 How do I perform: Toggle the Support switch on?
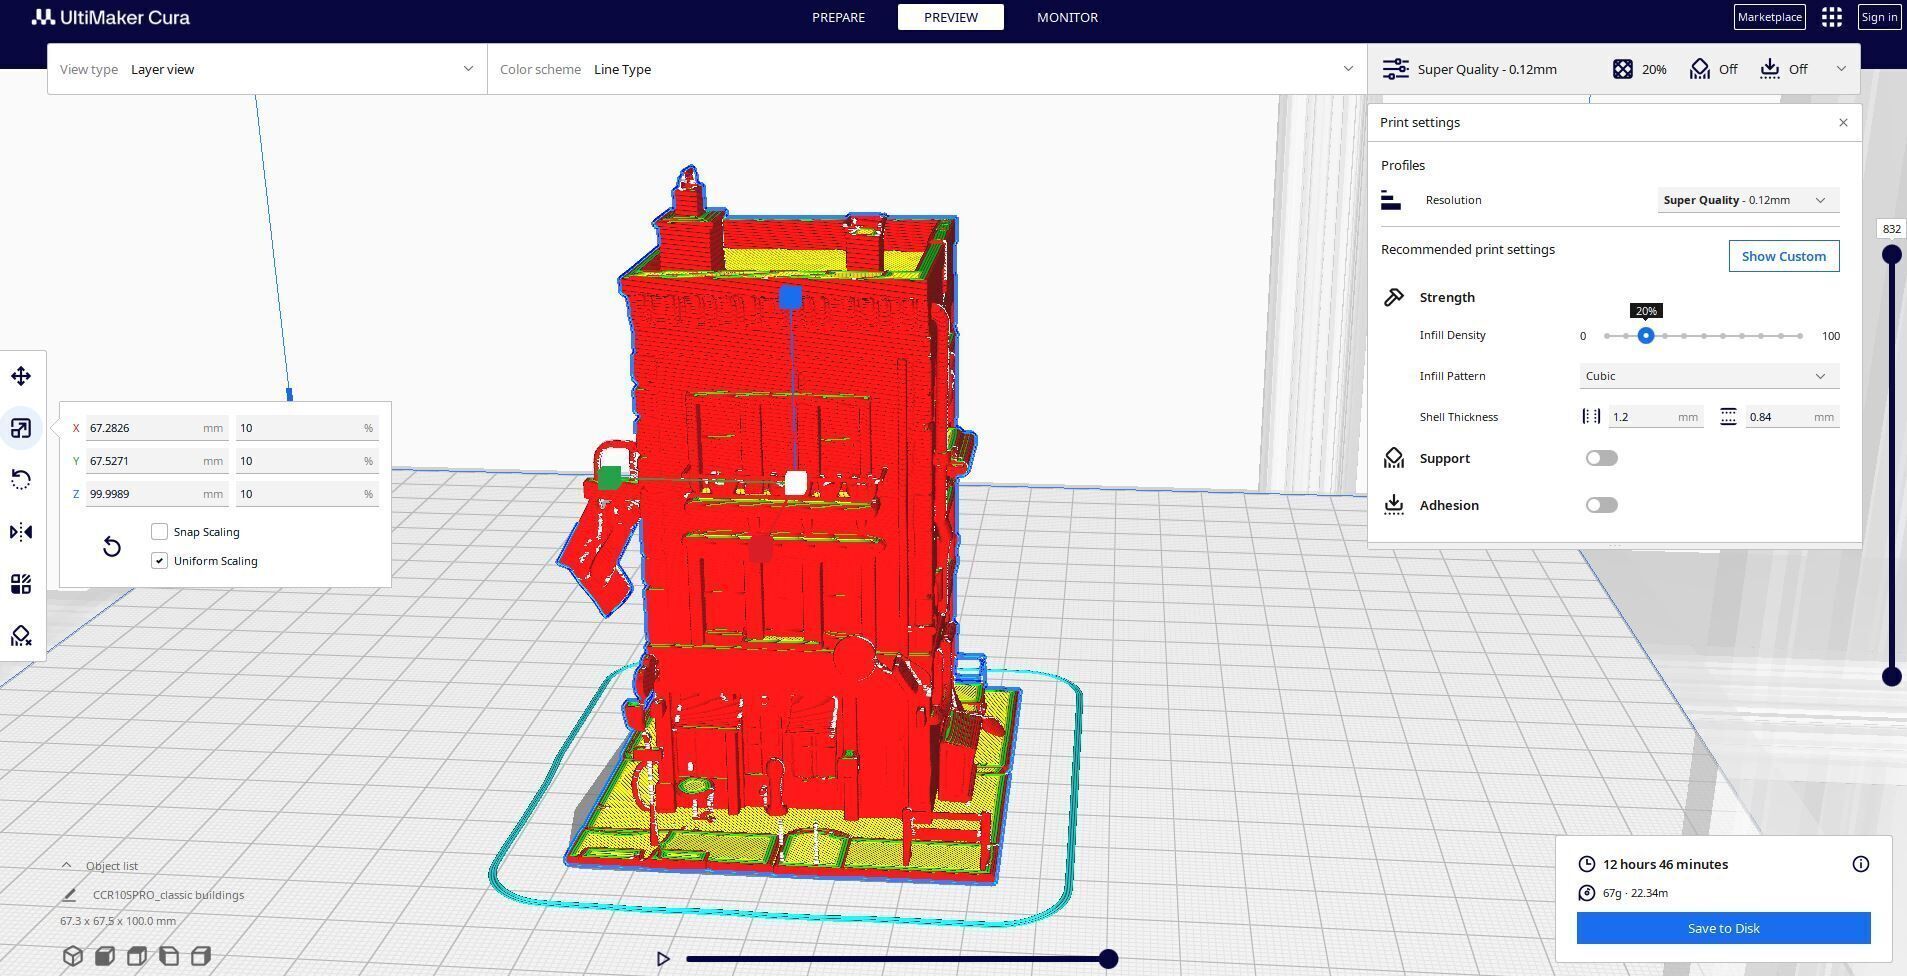point(1601,458)
